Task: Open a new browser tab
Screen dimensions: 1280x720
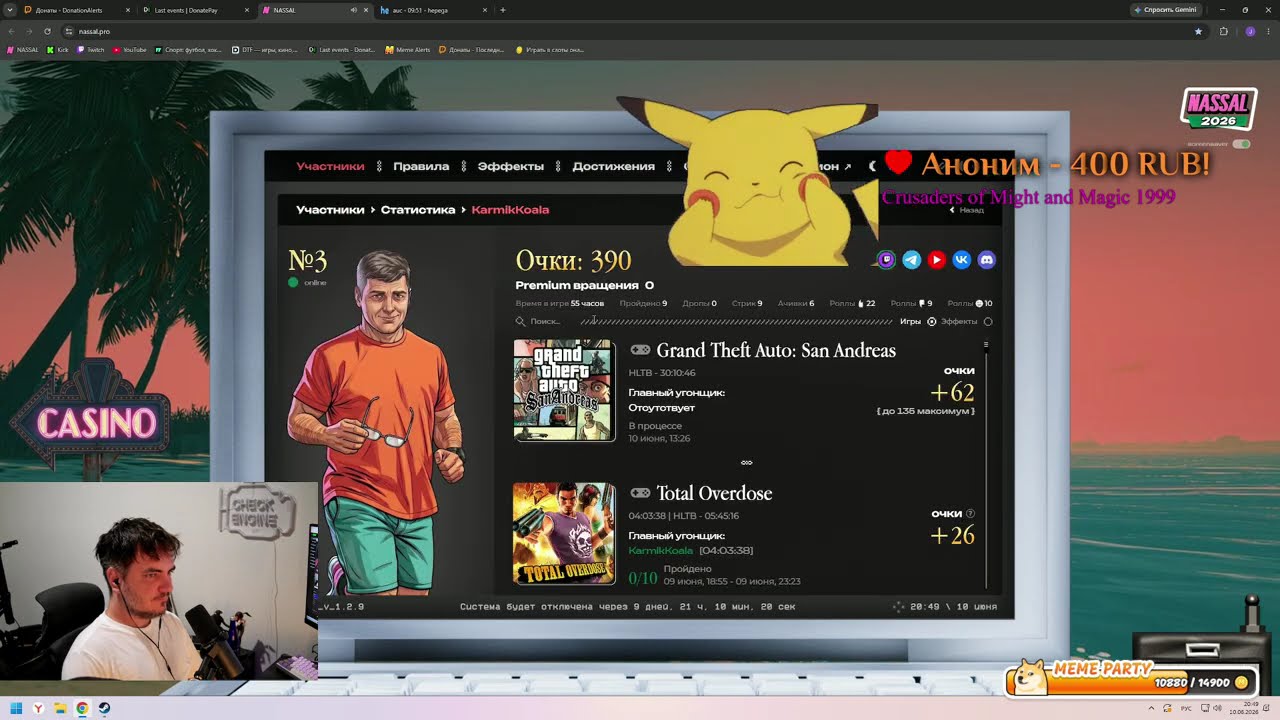Action: coord(503,10)
